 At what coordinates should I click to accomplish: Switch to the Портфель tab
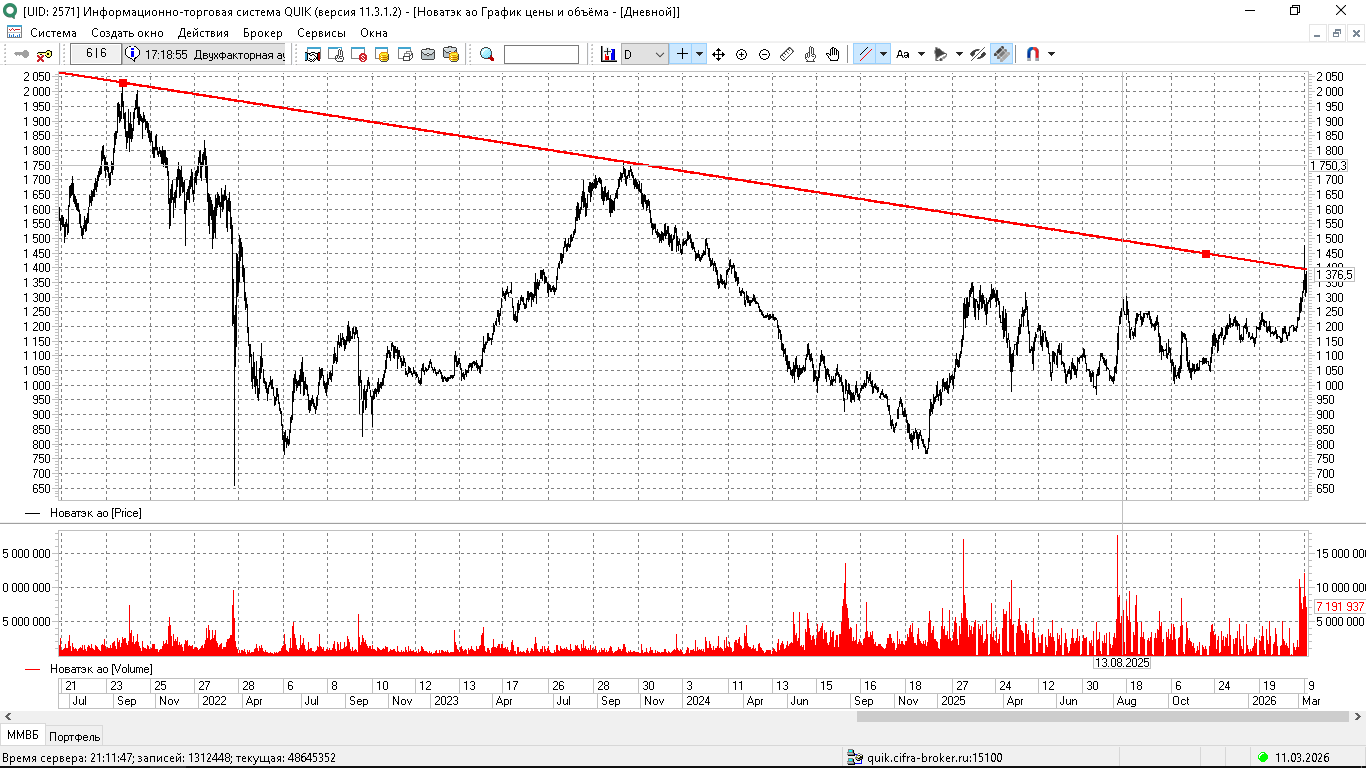(74, 737)
